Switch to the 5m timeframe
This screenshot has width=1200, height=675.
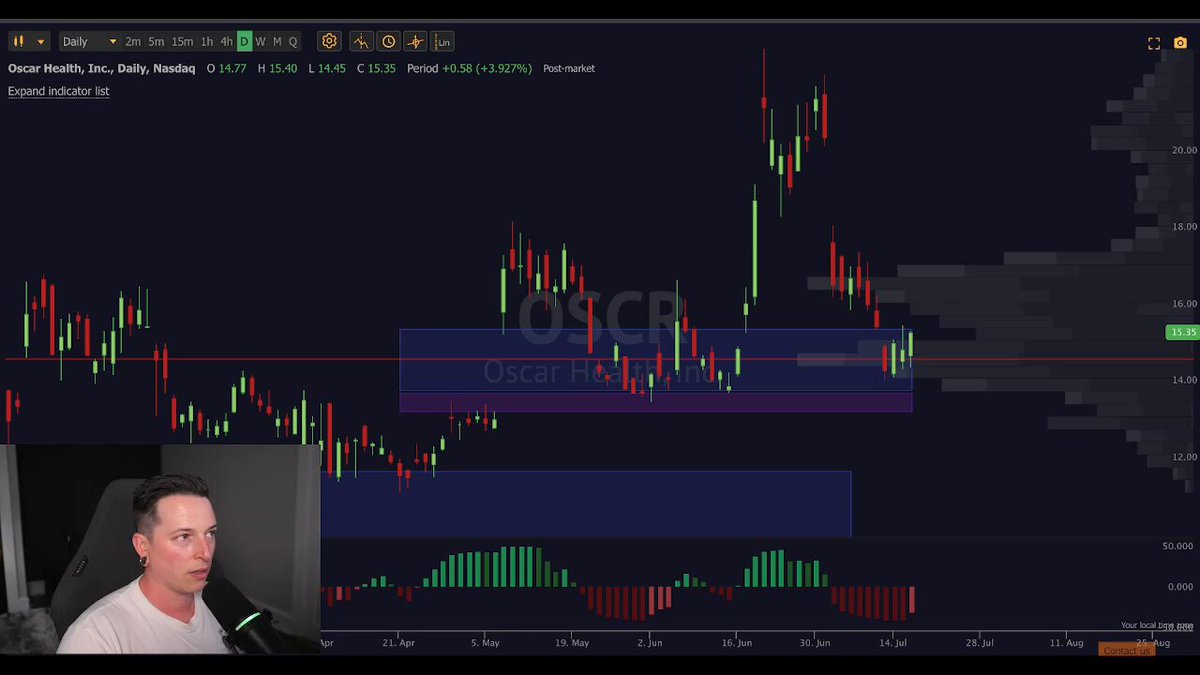point(156,42)
